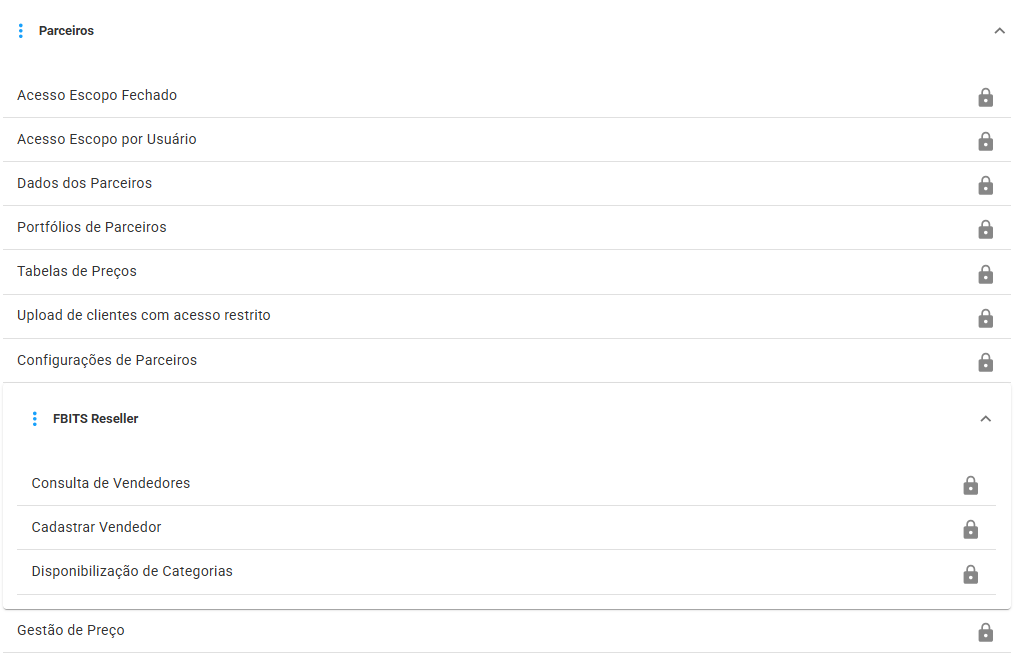
Task: Click the lock next to Gestão de Preço
Action: 985,632
